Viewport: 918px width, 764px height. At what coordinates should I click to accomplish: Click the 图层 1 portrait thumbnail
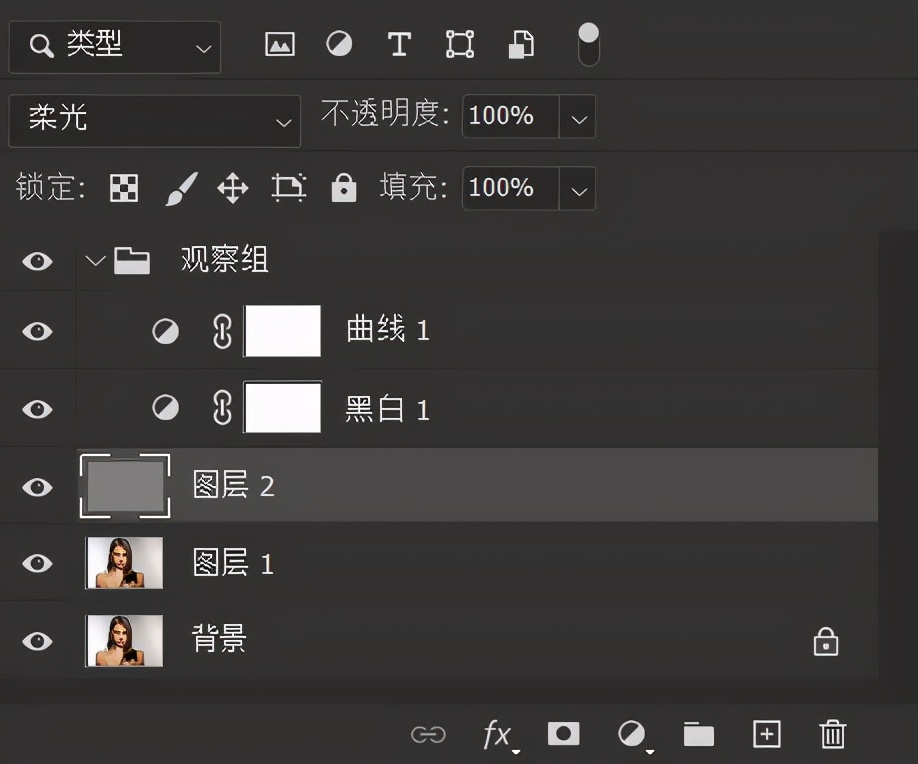click(x=125, y=563)
